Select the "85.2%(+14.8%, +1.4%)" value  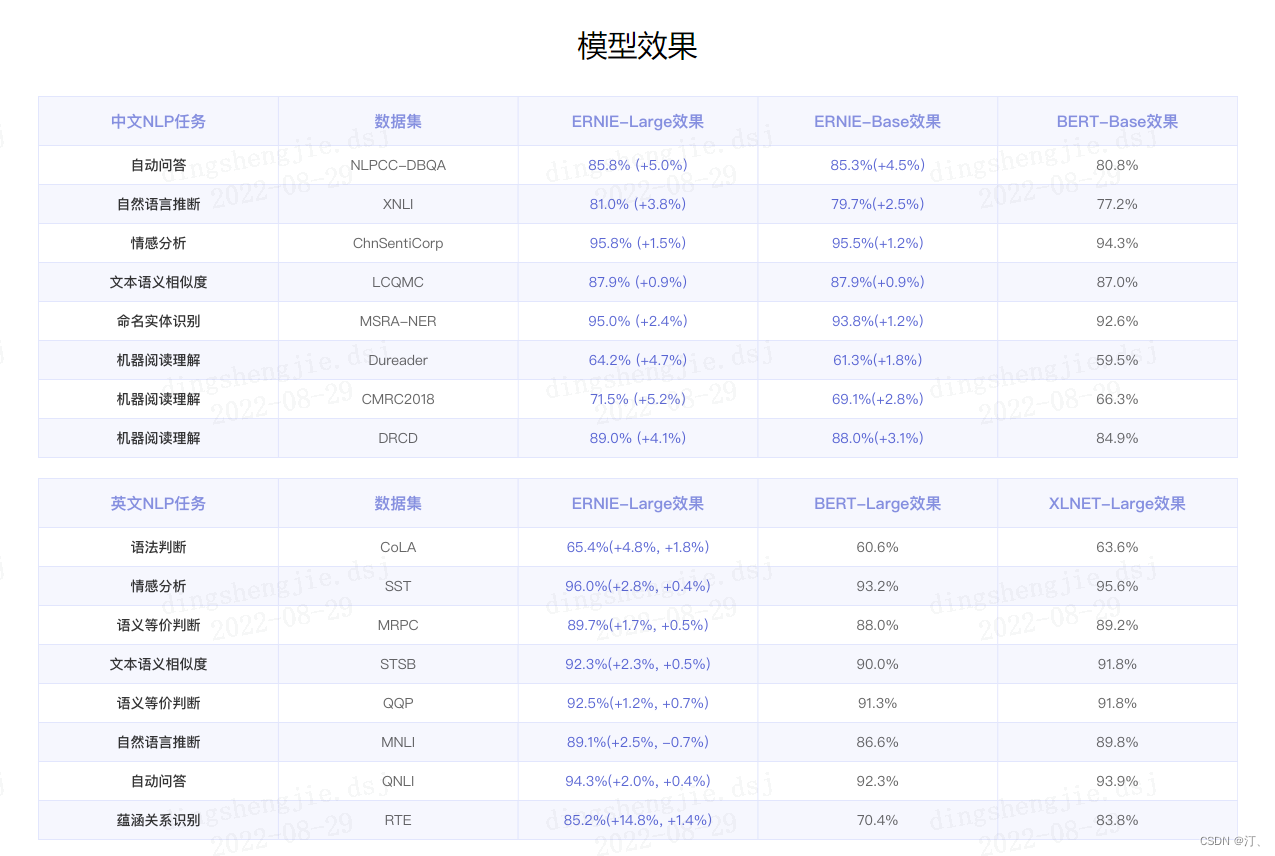point(638,820)
